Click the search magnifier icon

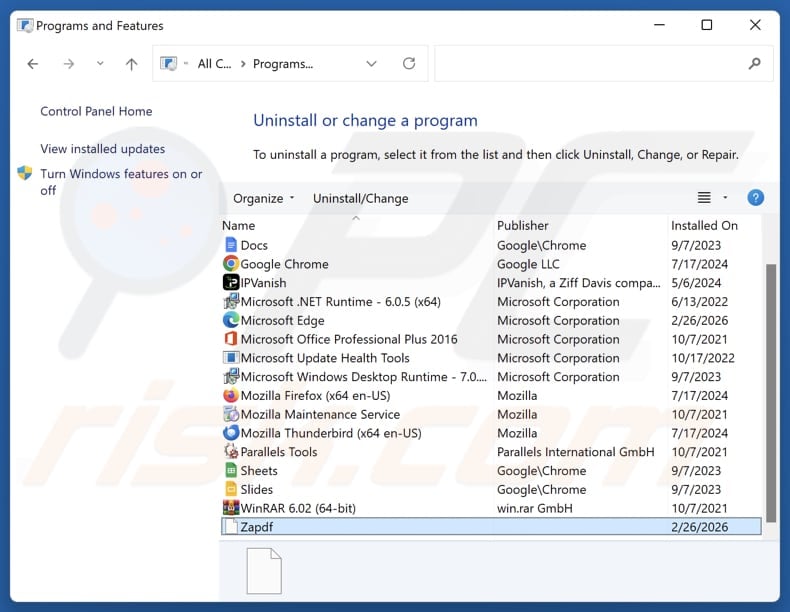(754, 63)
